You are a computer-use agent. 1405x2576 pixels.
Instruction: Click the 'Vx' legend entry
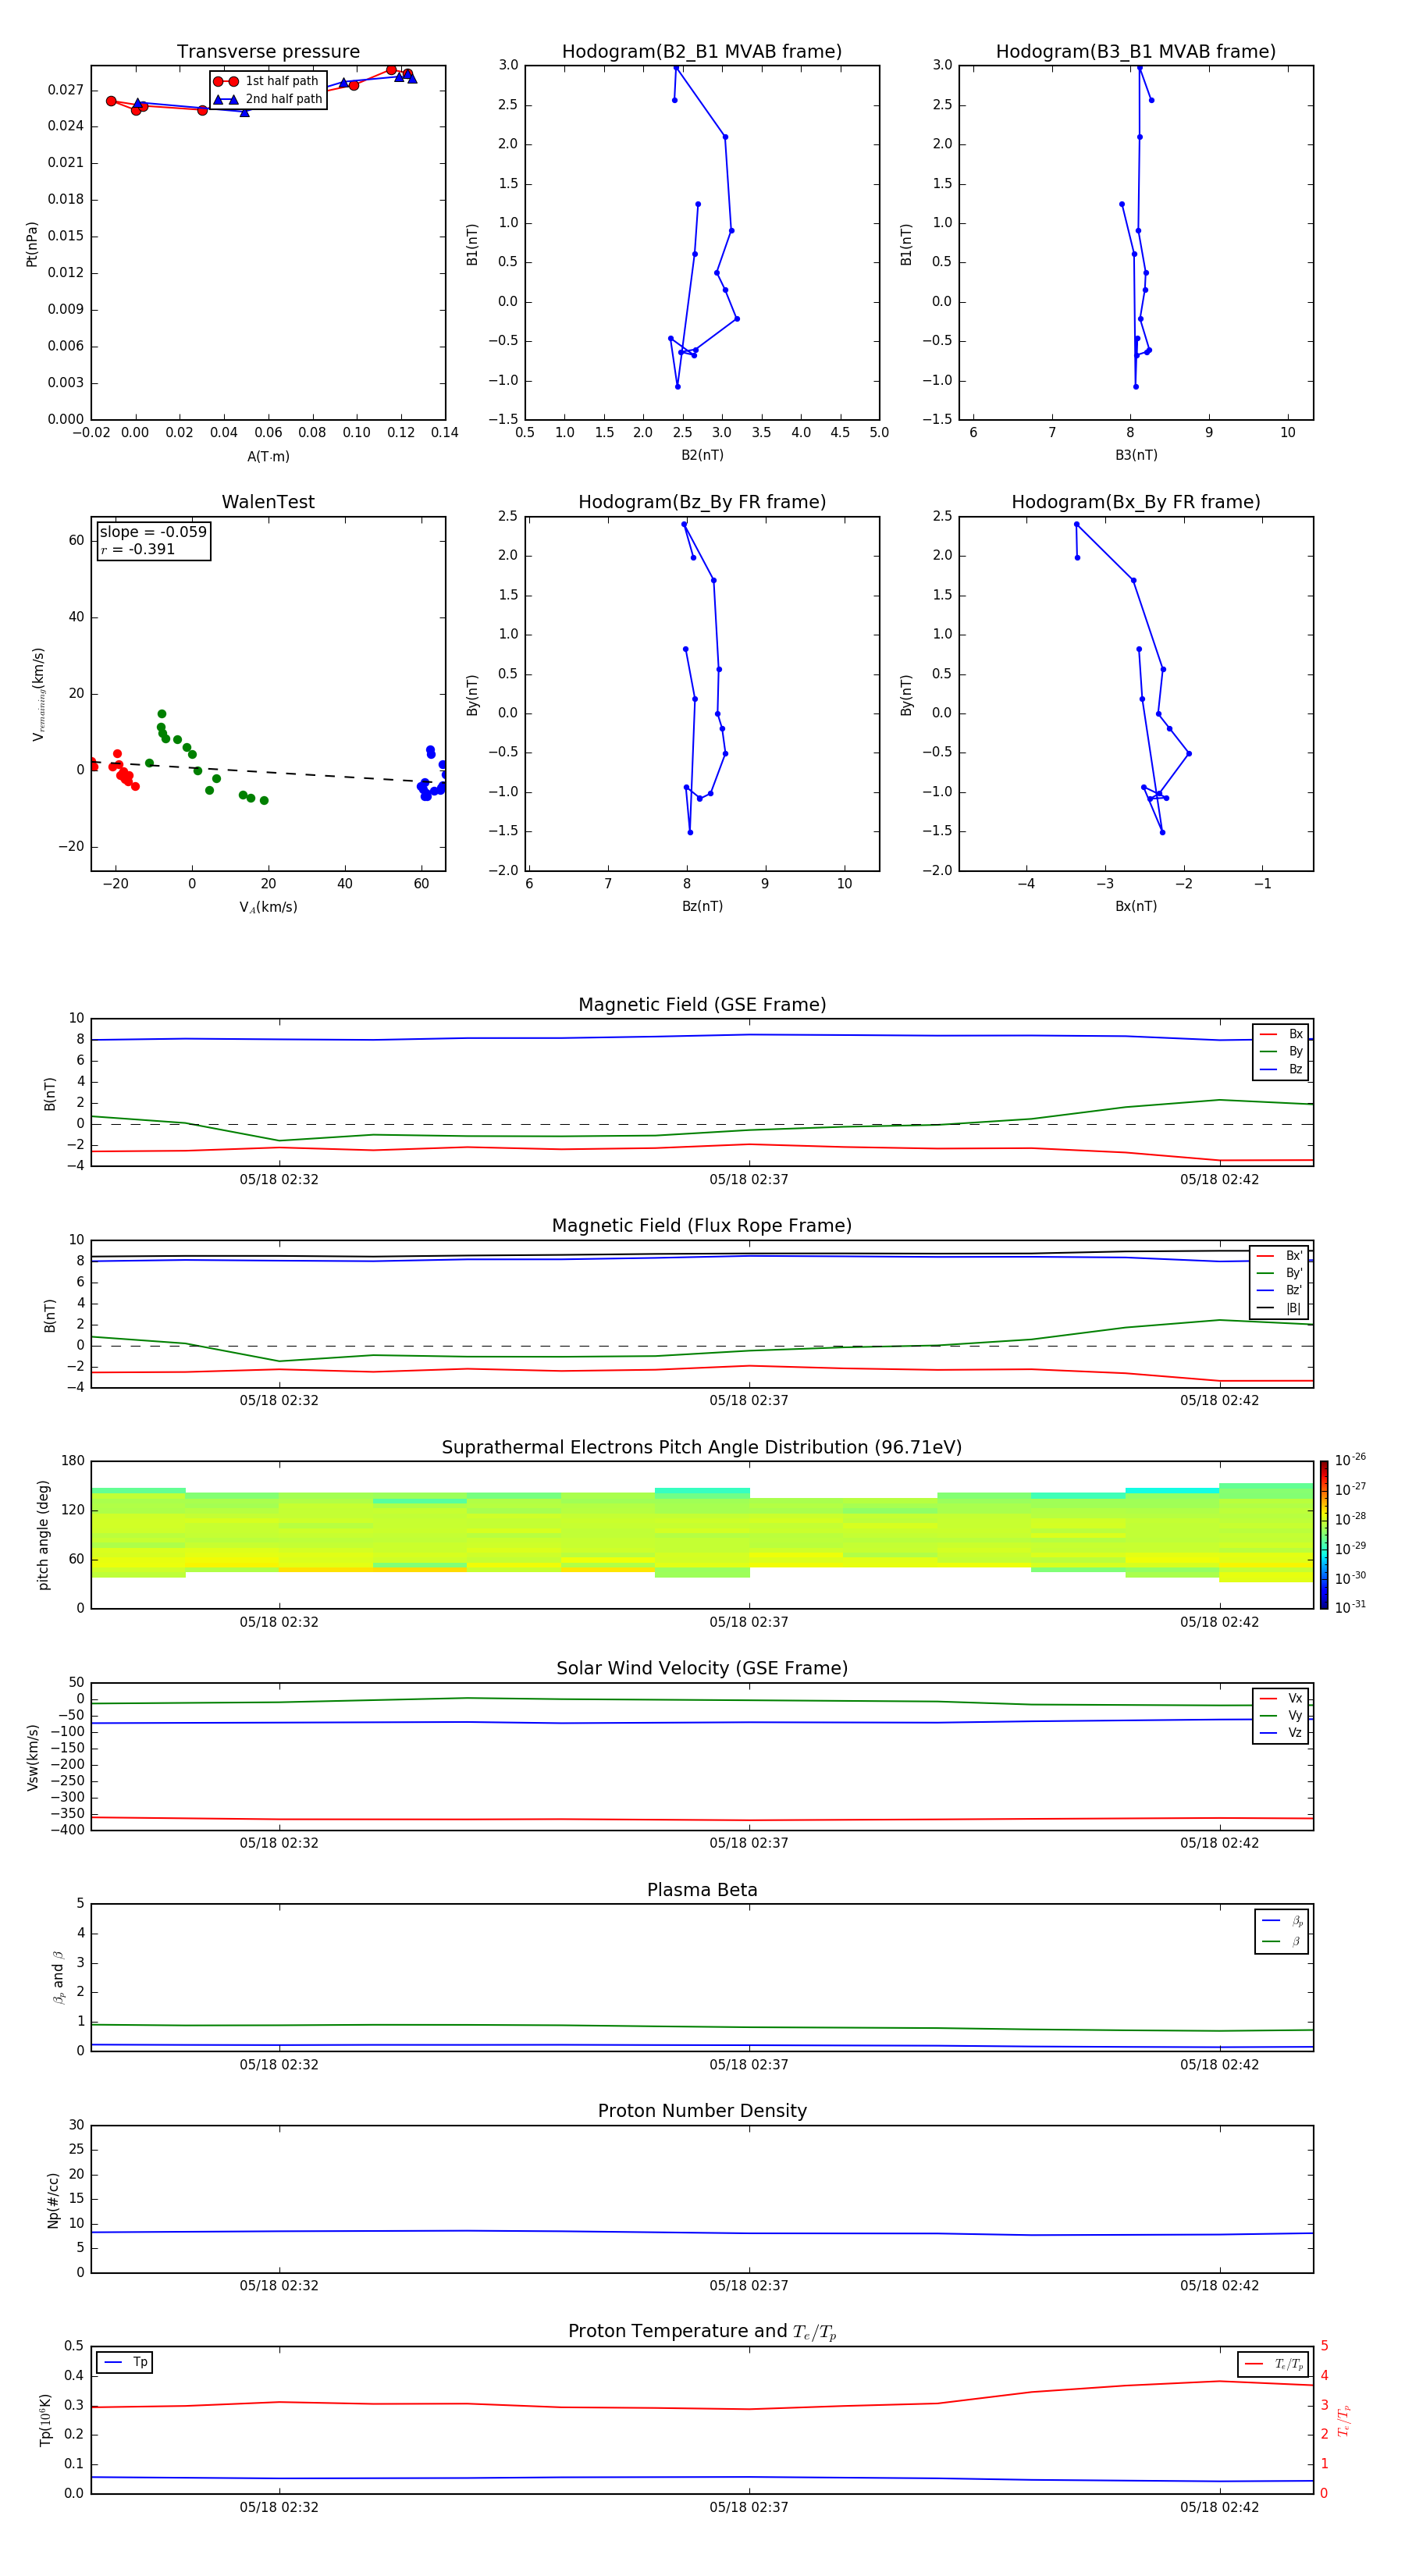coord(1281,1698)
